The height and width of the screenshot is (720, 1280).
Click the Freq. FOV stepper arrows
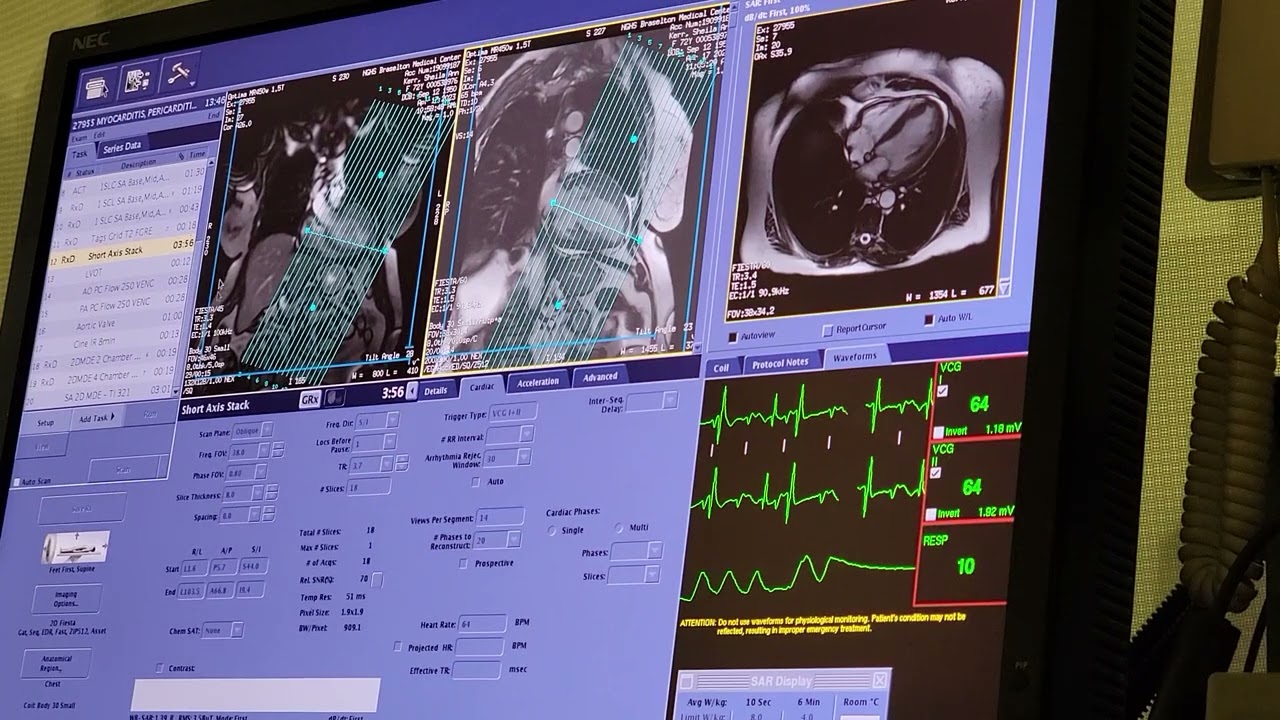coord(278,450)
